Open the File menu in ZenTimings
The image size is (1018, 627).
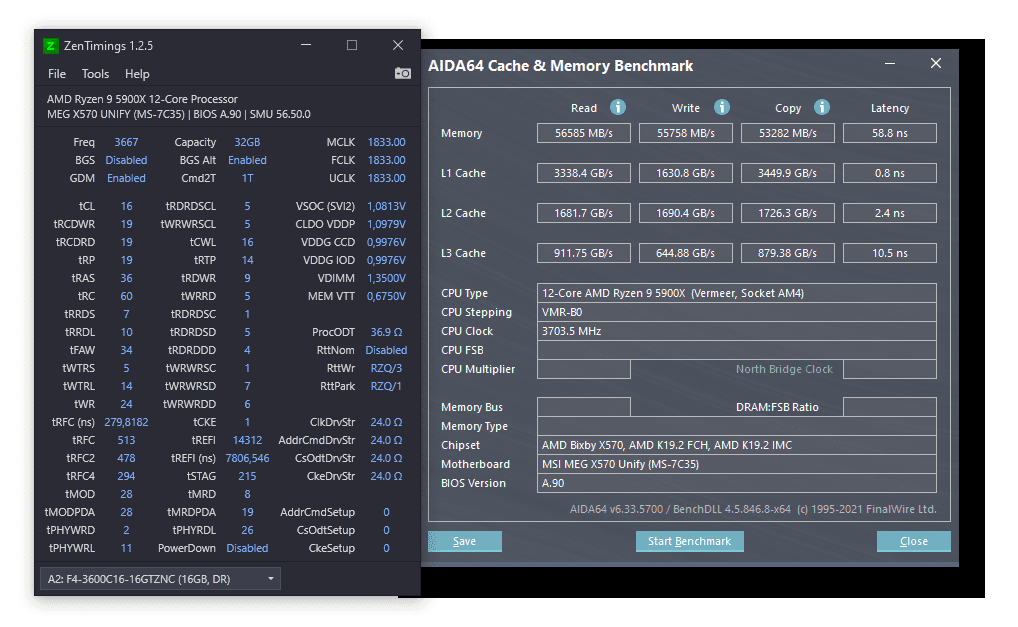click(x=56, y=74)
